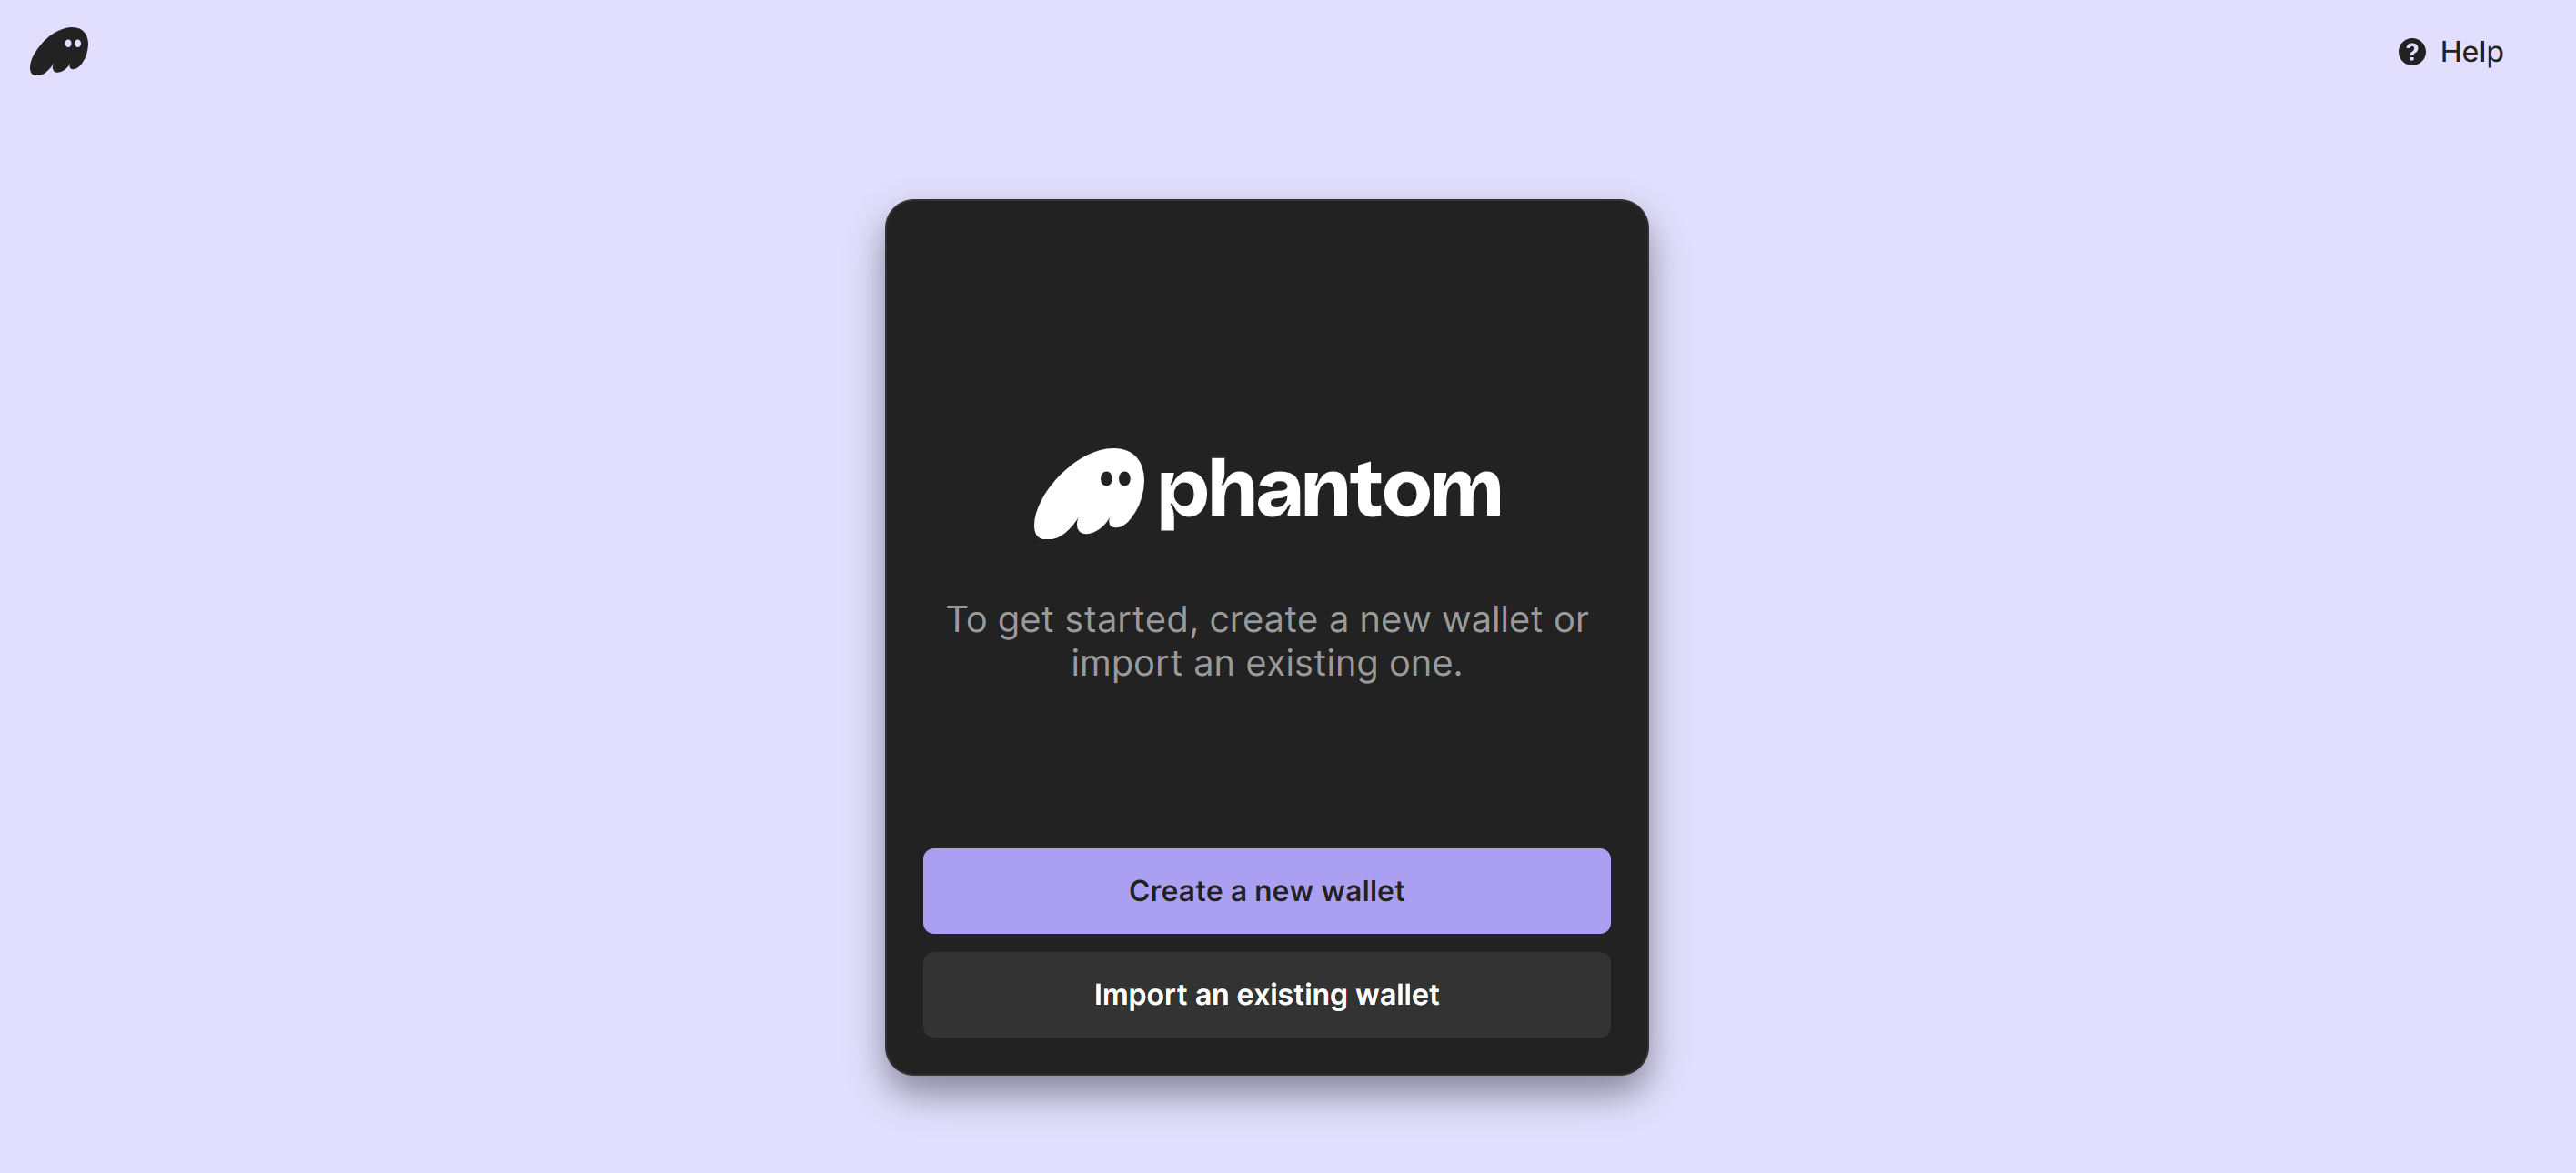Begin importing with Import an existing wallet
The height and width of the screenshot is (1173, 2576).
click(x=1266, y=994)
